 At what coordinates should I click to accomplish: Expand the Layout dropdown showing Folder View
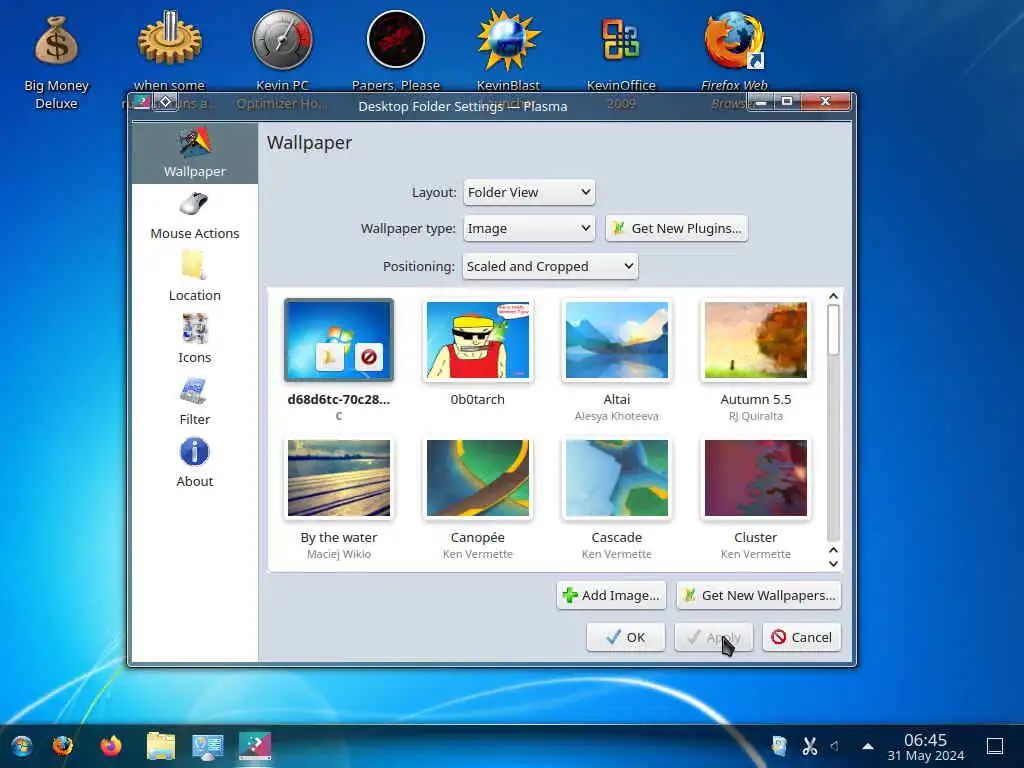point(529,192)
